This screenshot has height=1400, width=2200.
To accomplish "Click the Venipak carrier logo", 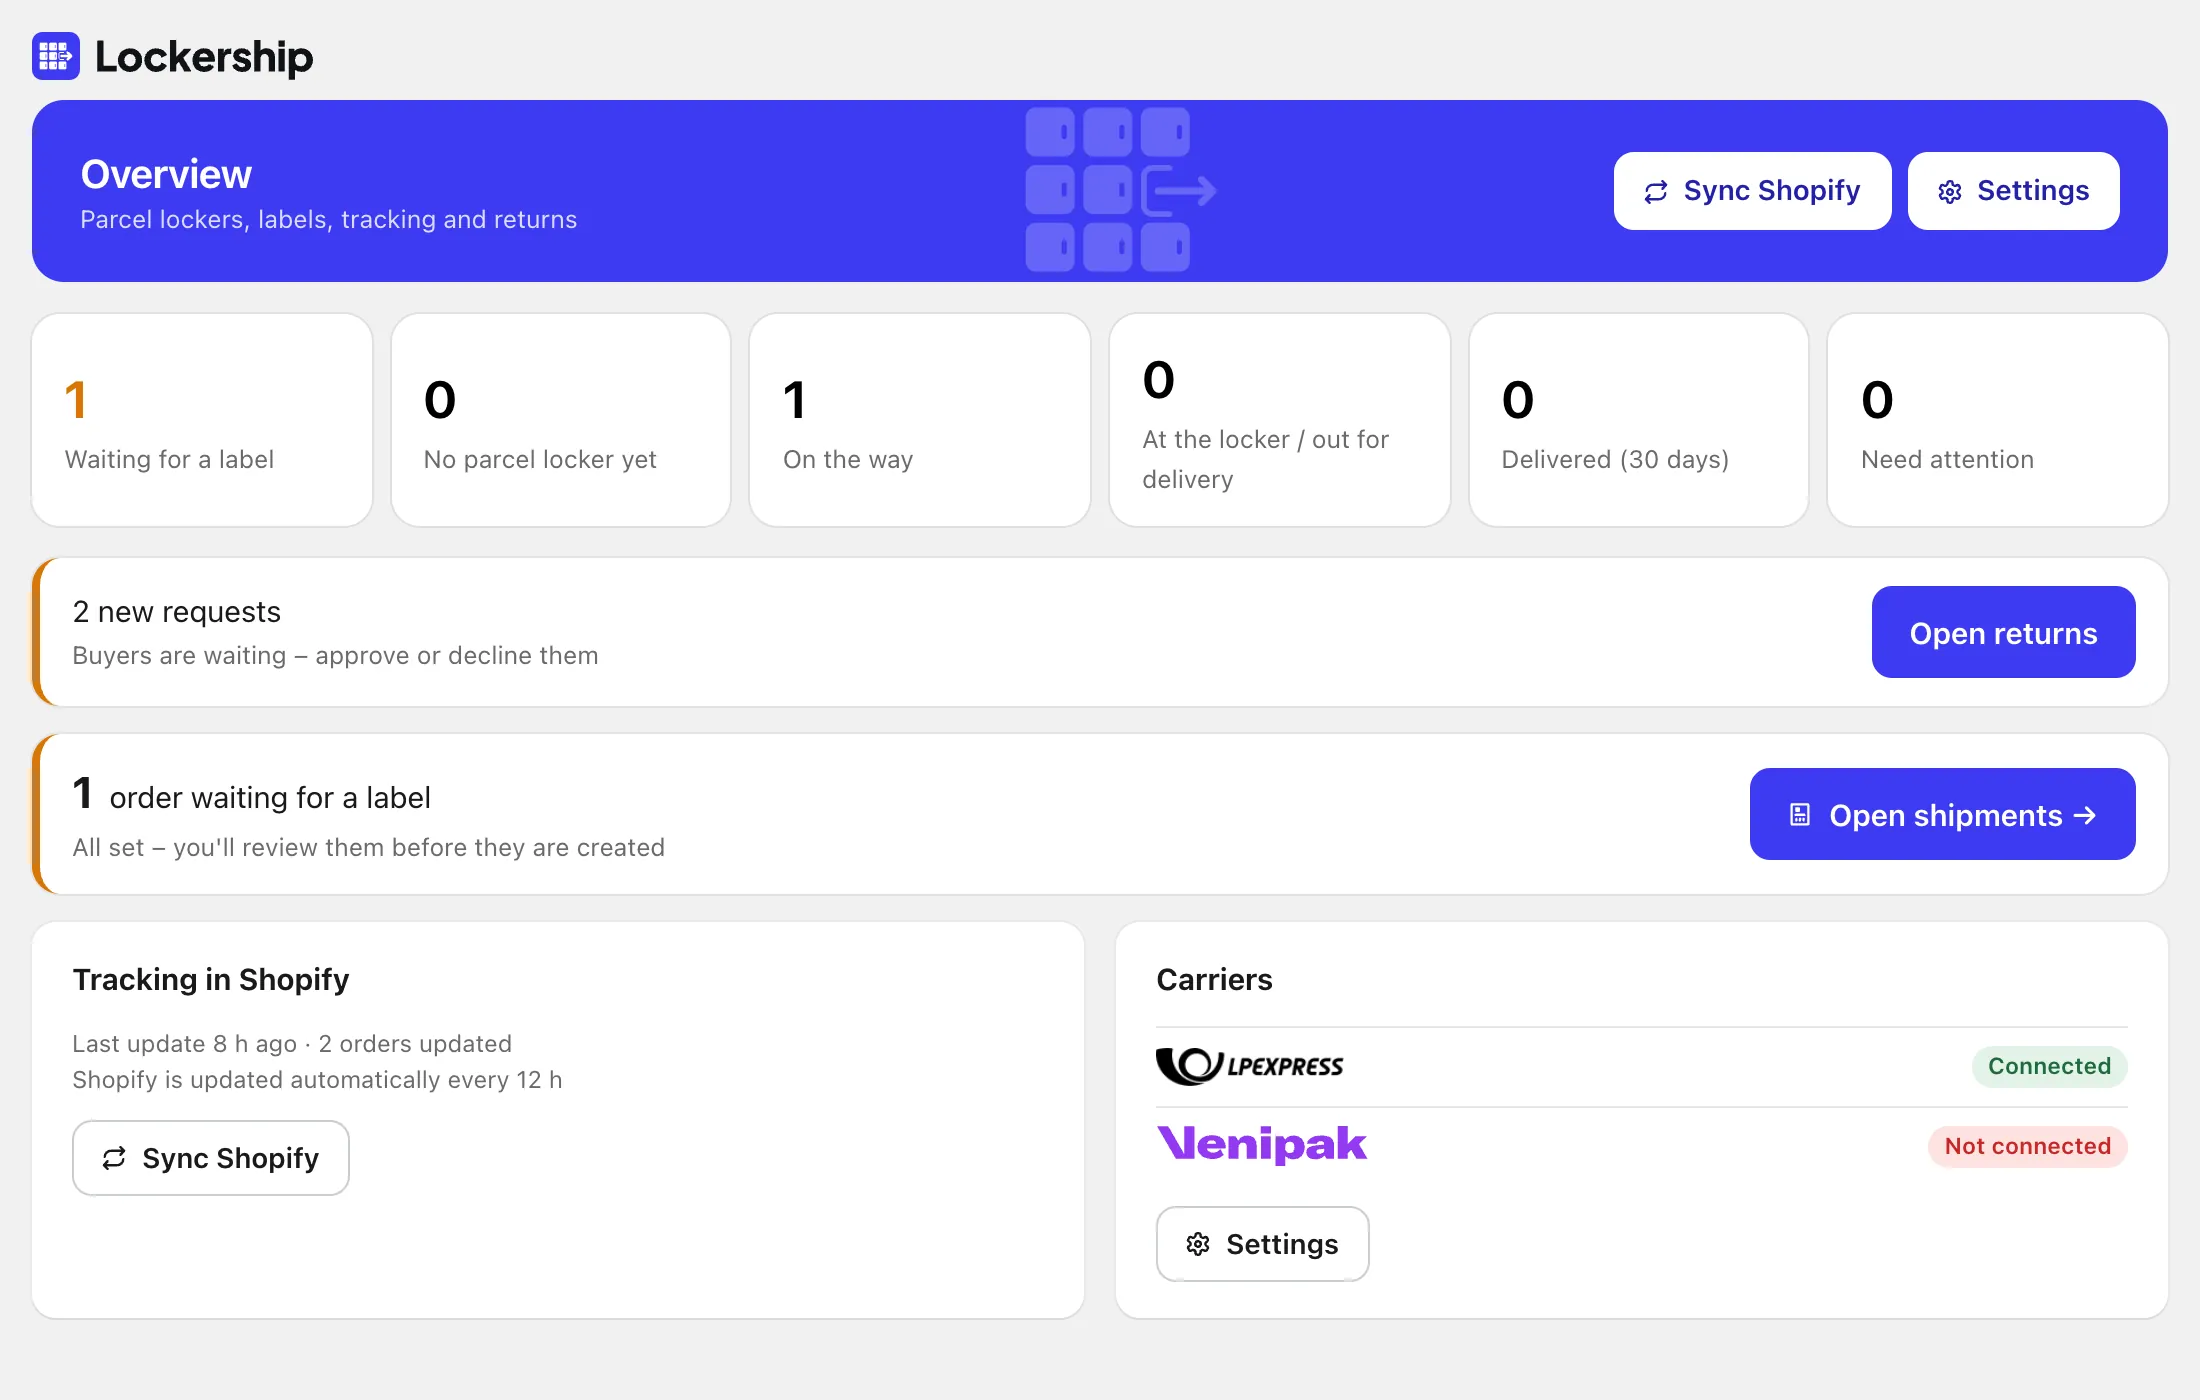I will (x=1262, y=1144).
